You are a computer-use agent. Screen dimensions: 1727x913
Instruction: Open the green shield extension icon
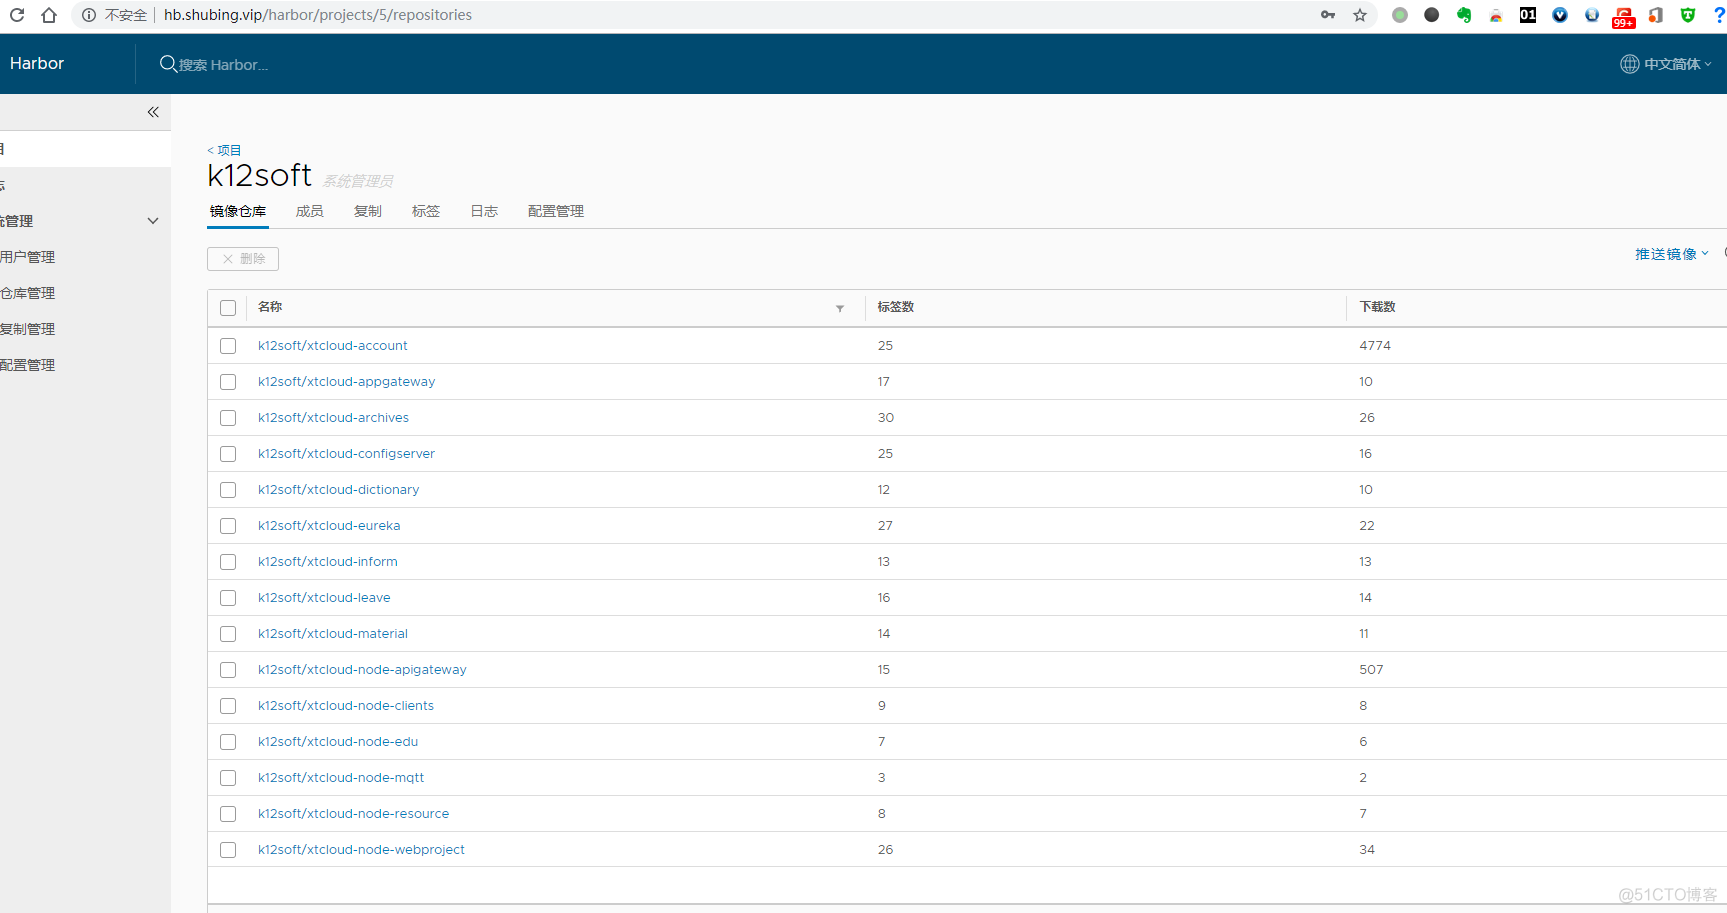(1688, 15)
